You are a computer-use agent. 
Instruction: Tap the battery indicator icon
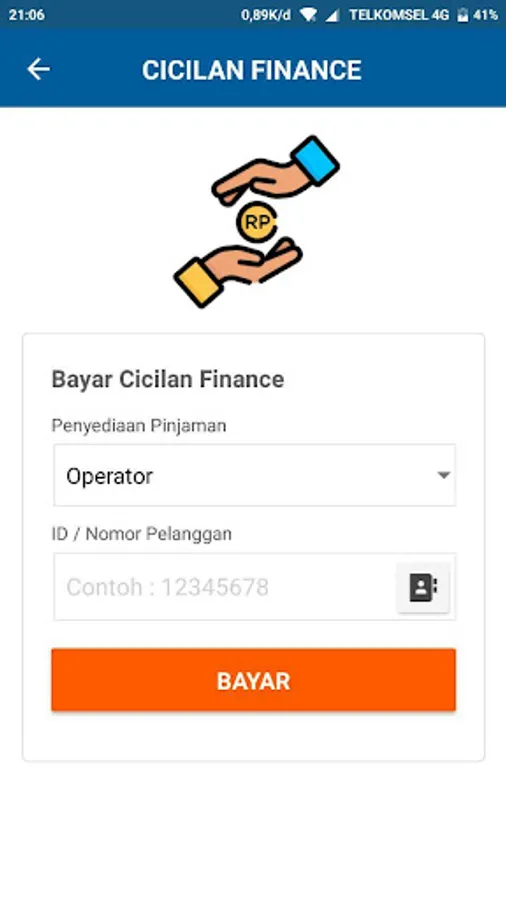(462, 15)
